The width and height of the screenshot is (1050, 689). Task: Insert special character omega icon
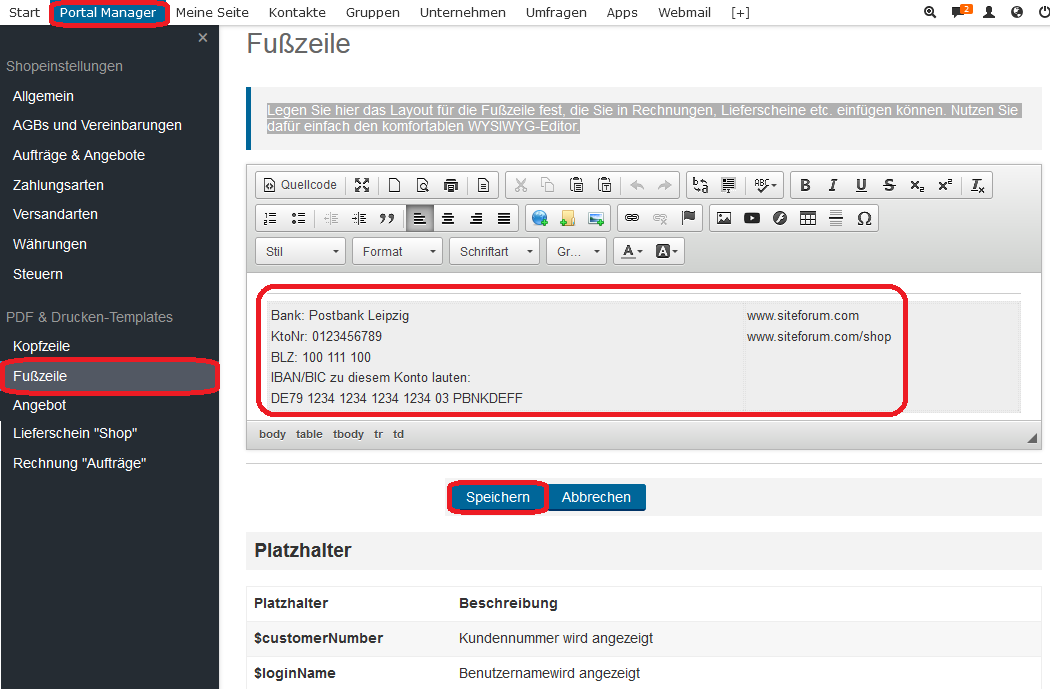(x=864, y=218)
